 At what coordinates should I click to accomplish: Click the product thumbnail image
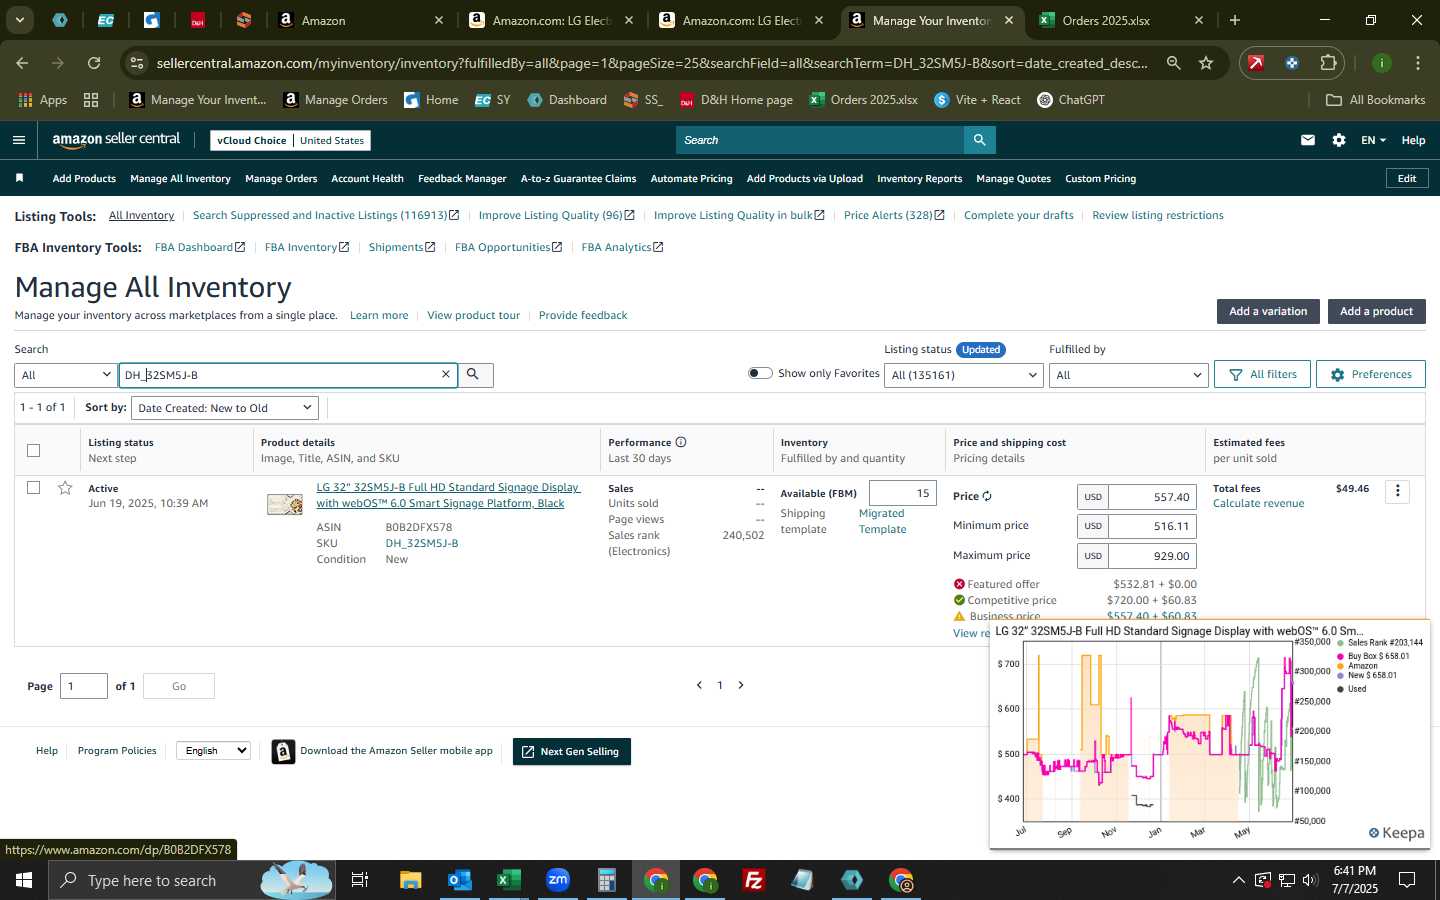pyautogui.click(x=284, y=504)
